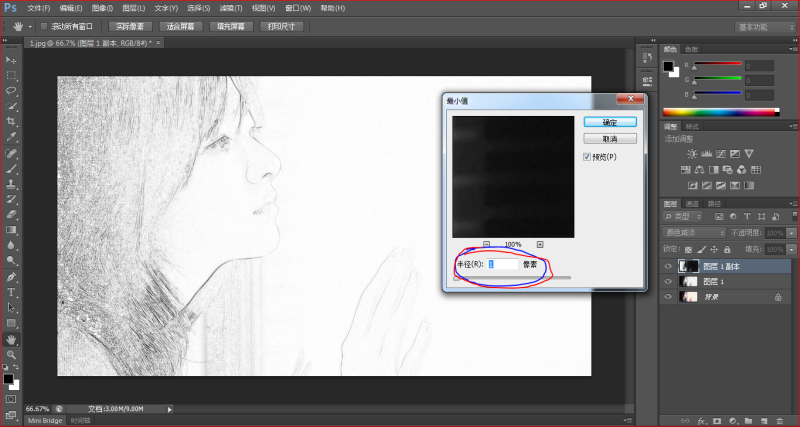
Task: Select the Move tool
Action: 12,60
